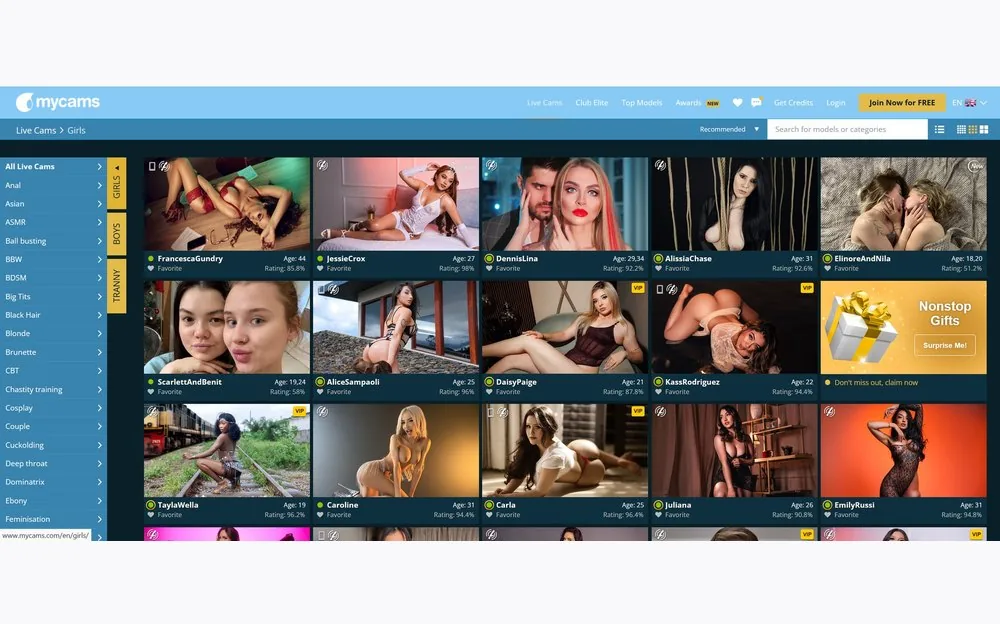This screenshot has width=1000, height=624.
Task: Click the online status icon beside Carla
Action: (x=489, y=505)
